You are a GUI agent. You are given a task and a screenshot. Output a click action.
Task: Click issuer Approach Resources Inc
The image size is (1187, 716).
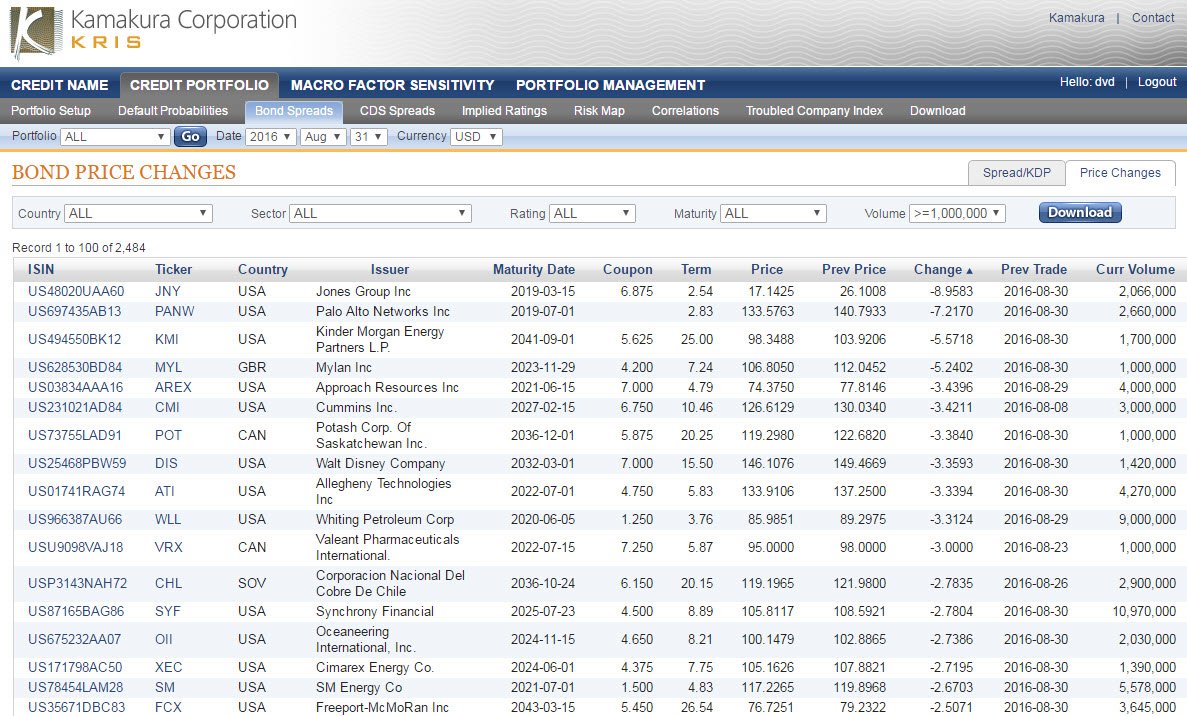[387, 387]
